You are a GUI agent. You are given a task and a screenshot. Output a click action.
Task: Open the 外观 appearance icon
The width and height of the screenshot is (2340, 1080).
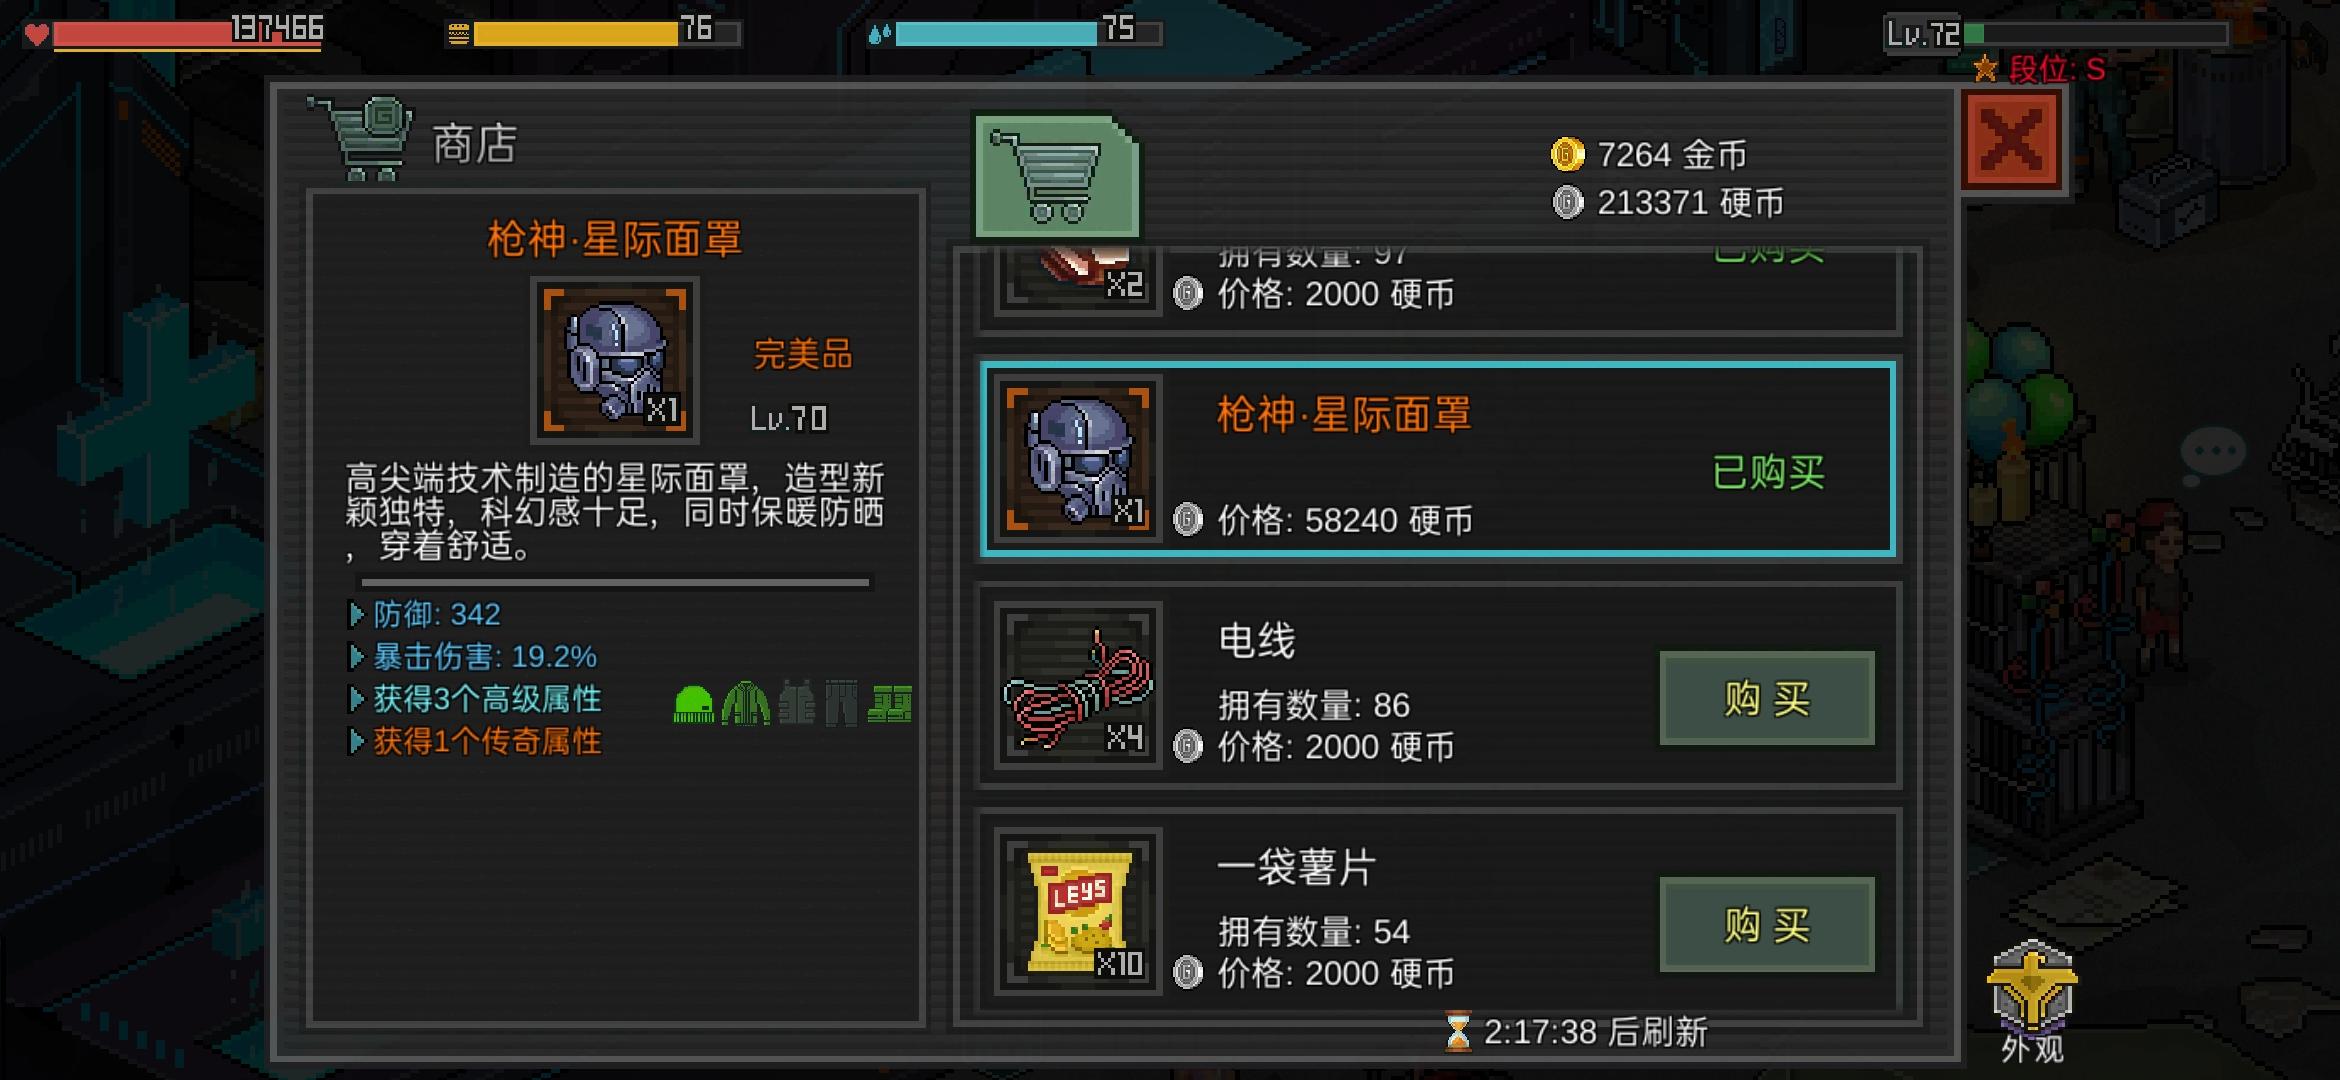(2032, 1000)
